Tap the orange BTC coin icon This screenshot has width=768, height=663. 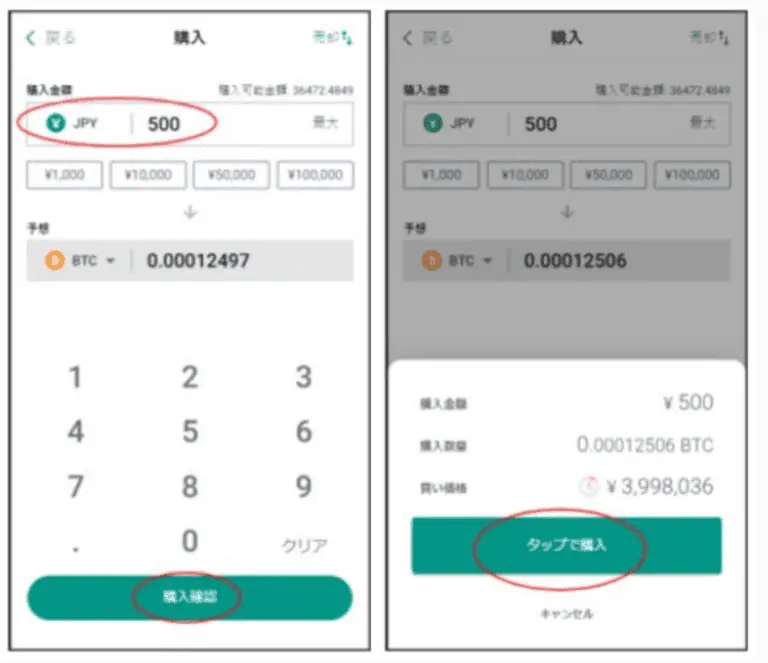pos(54,260)
